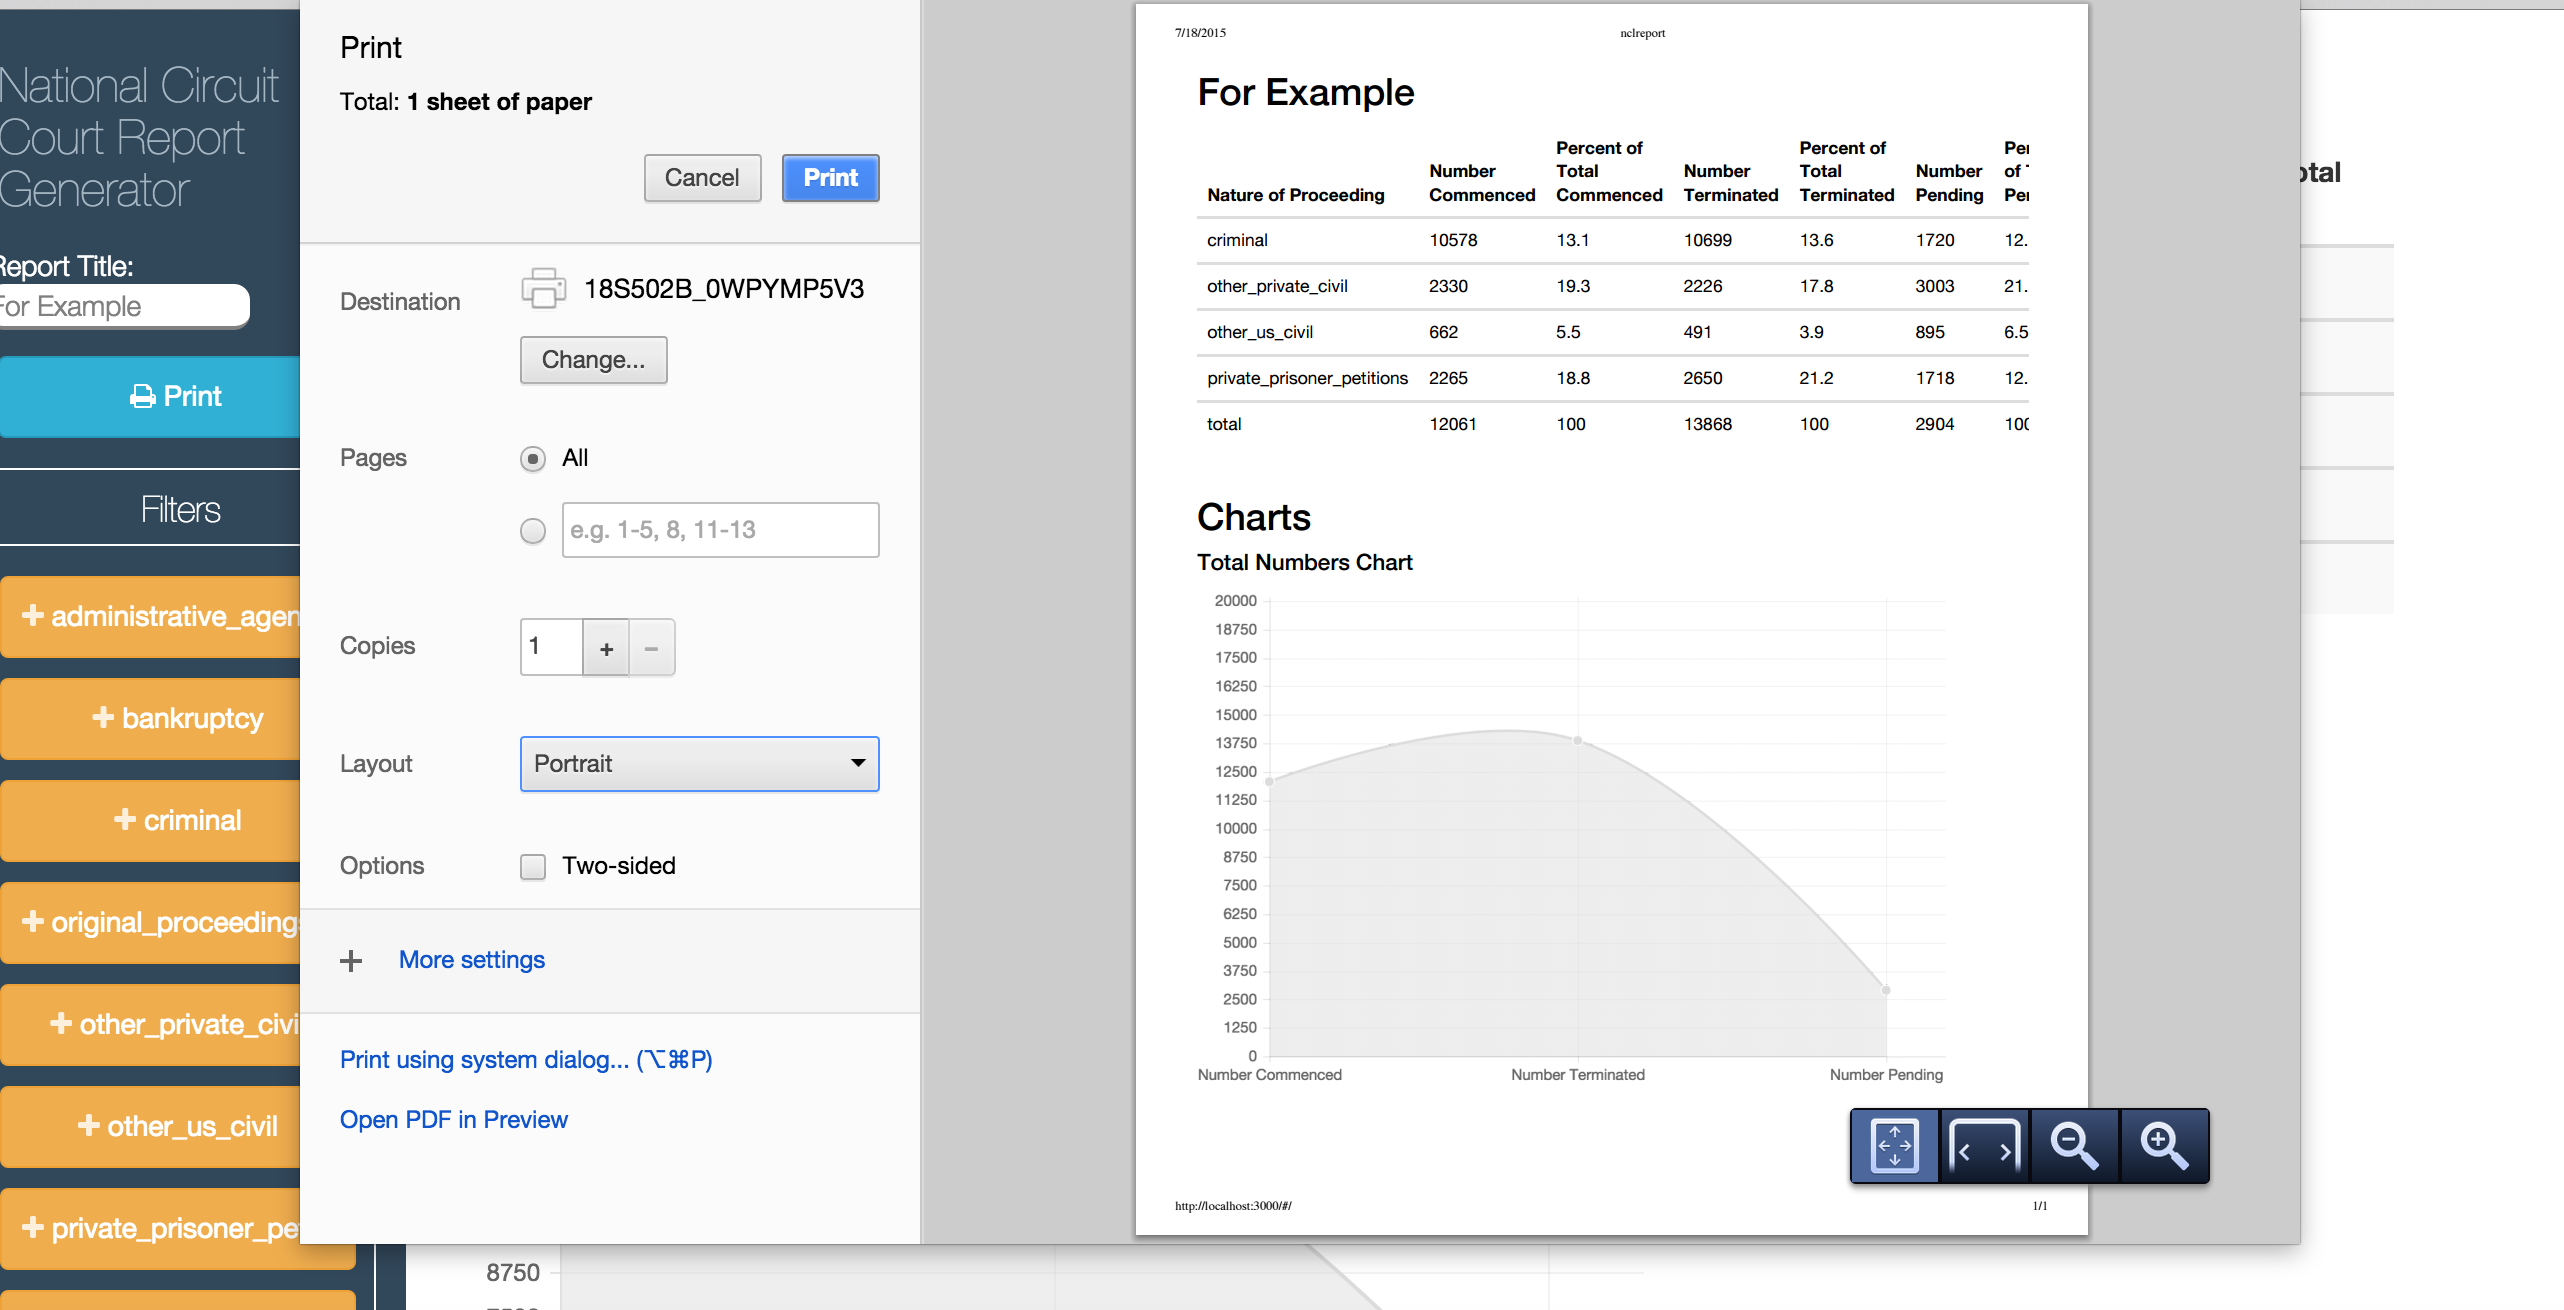Add the bankruptcy filter

click(178, 718)
